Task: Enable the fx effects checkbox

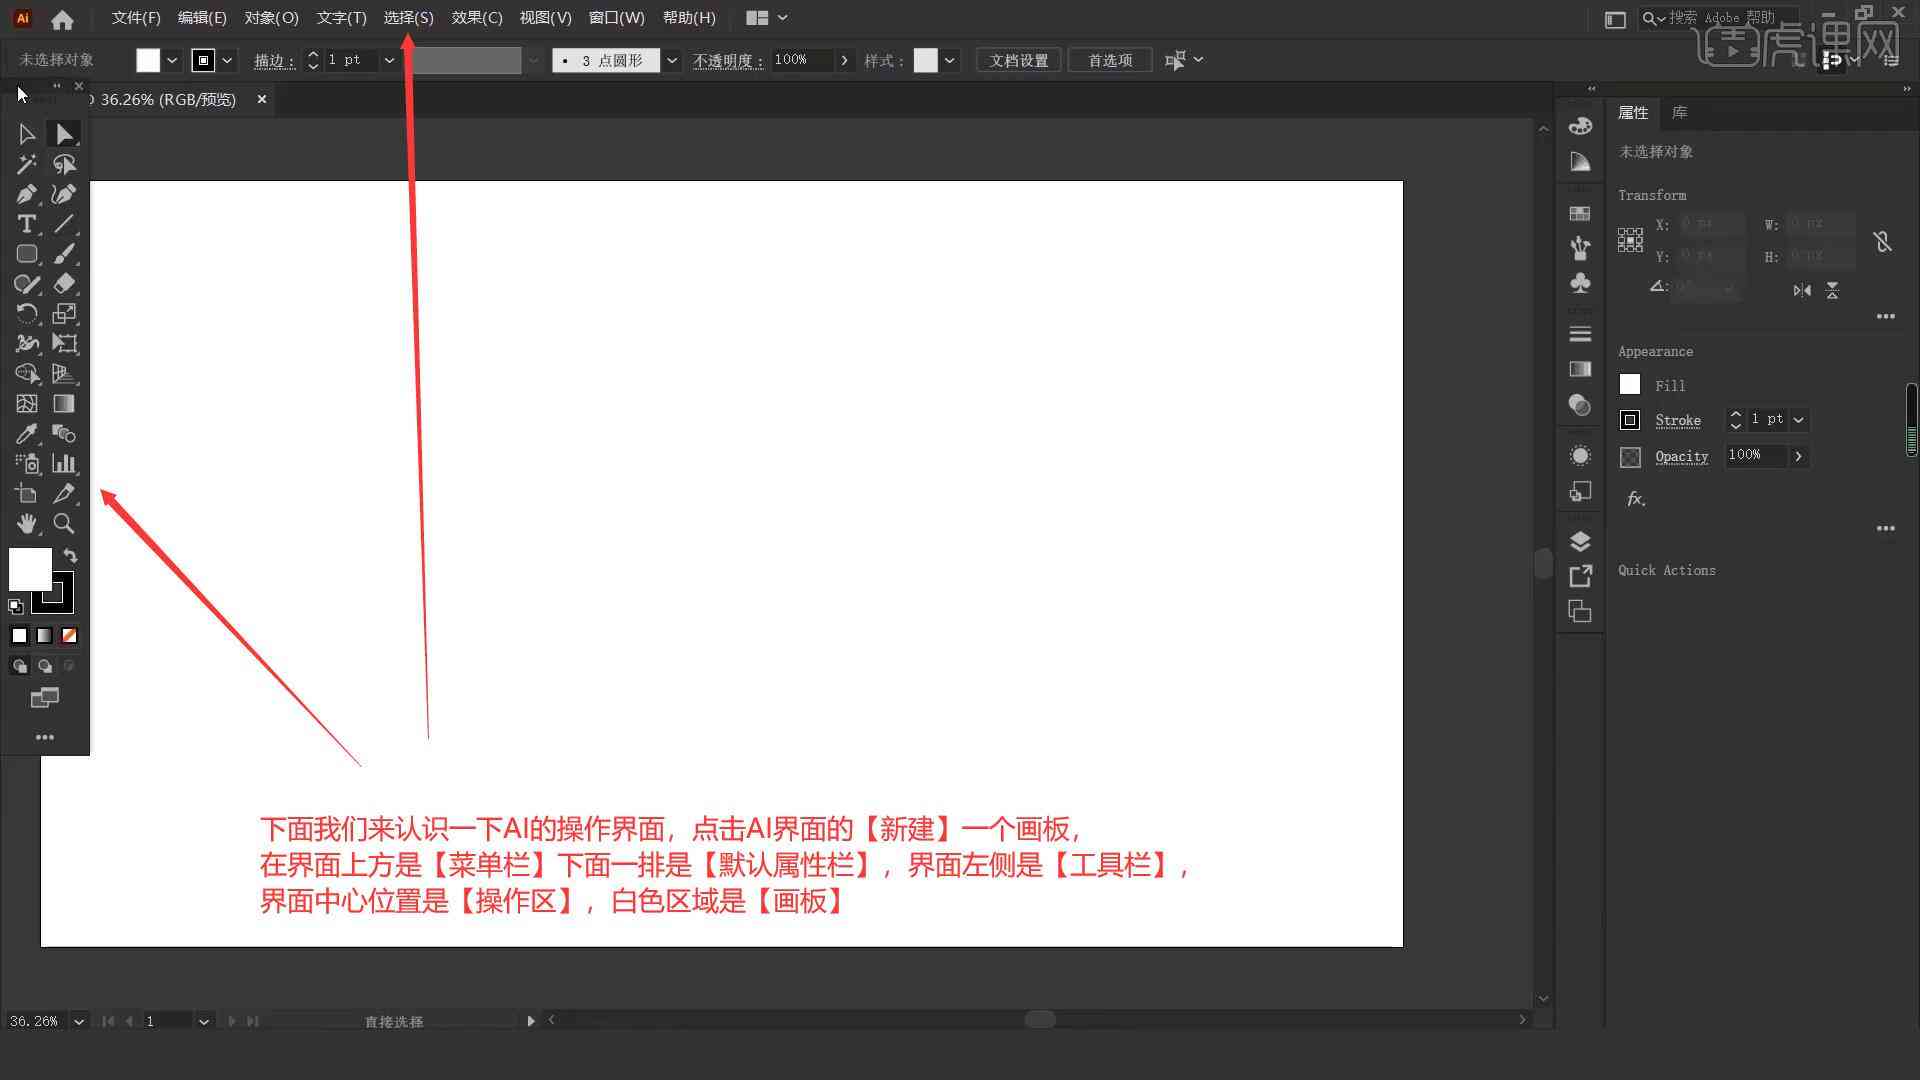Action: [1635, 497]
